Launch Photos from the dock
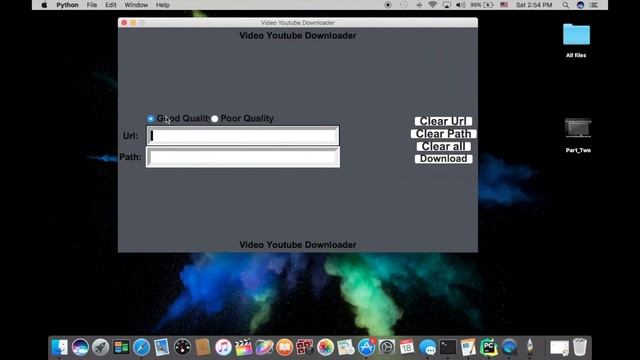This screenshot has height=360, width=640. coord(325,347)
